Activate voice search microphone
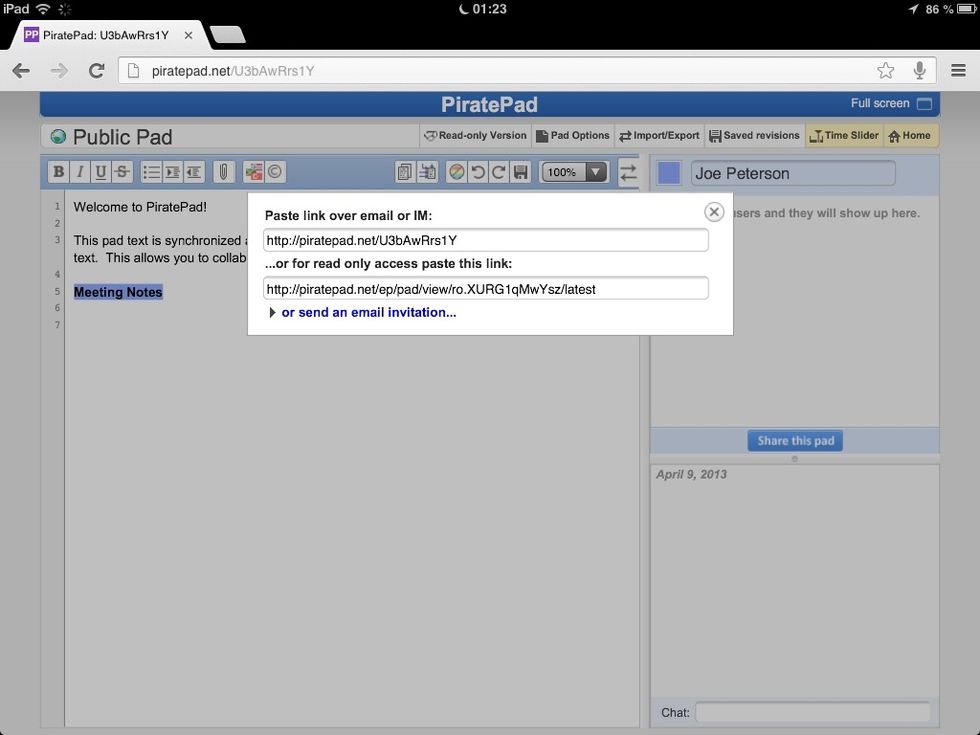The image size is (980, 735). (x=919, y=71)
